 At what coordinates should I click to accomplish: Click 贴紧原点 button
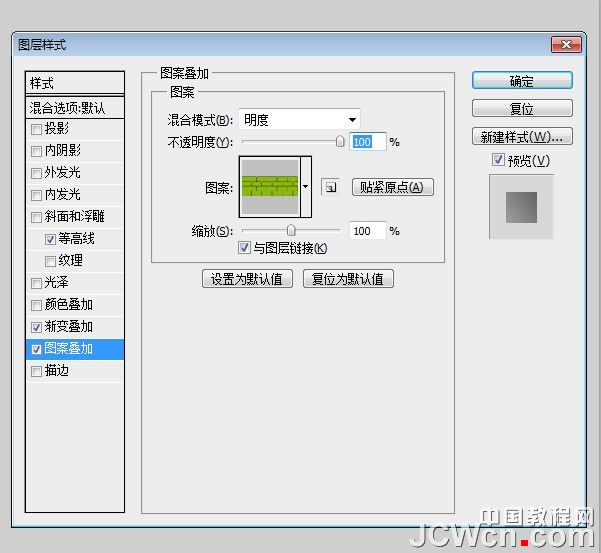tap(392, 187)
